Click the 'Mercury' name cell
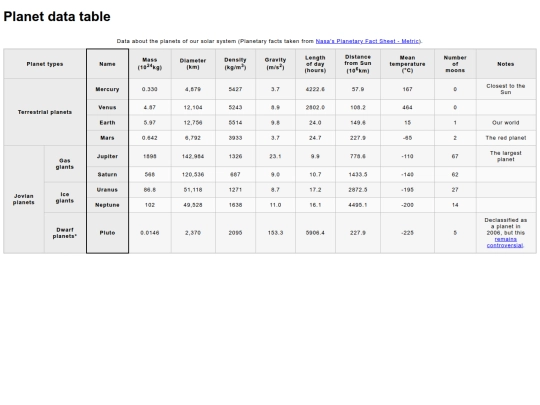The image size is (540, 405). (107, 89)
